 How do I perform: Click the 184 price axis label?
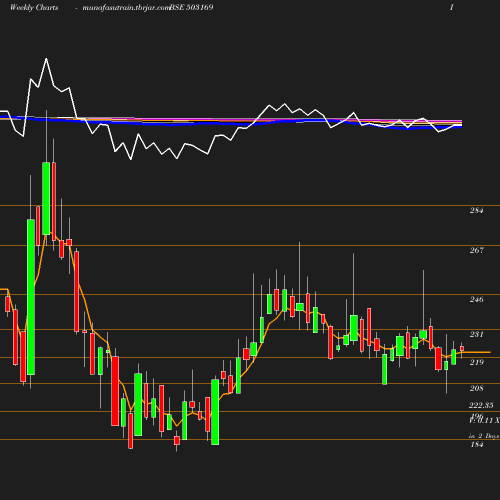click(476, 444)
